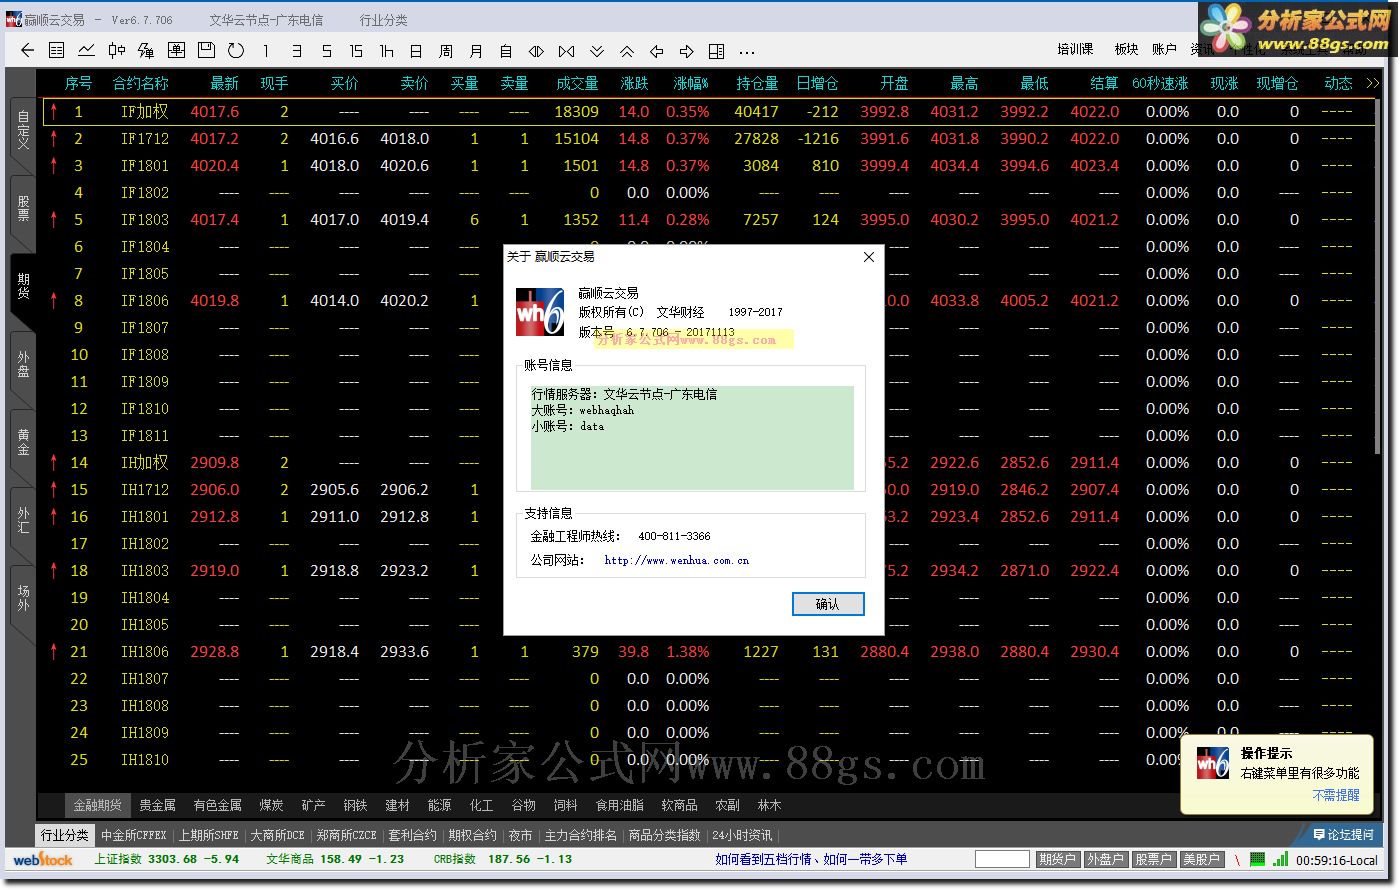The height and width of the screenshot is (890, 1400).
Task: Select the daily (日) period button
Action: pyautogui.click(x=416, y=50)
